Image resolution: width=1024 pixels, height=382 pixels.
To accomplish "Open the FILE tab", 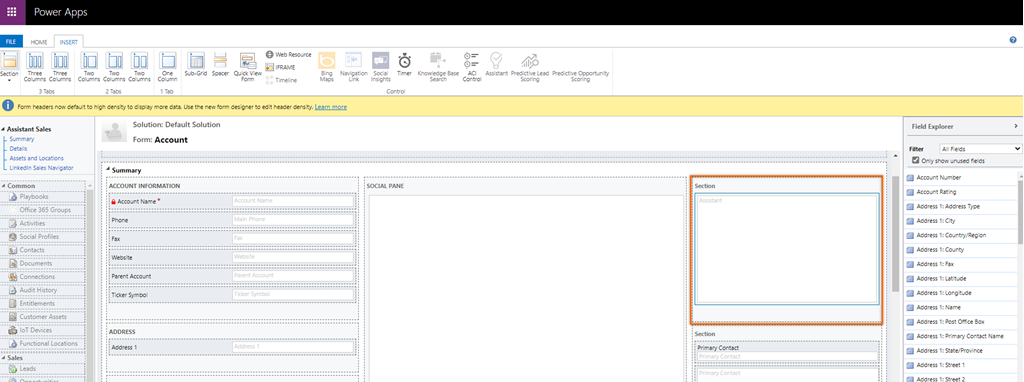I will point(11,42).
